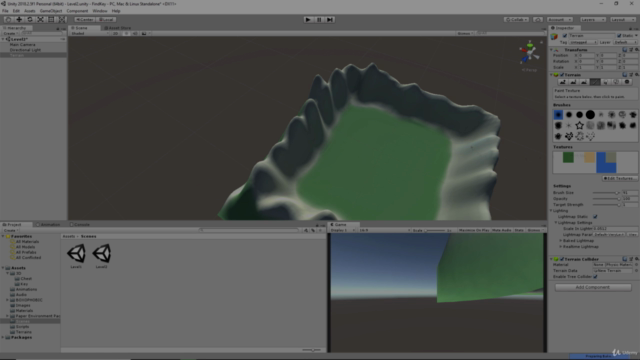Open the Tag dropdown
Screen dimensions: 640x360
coord(583,42)
